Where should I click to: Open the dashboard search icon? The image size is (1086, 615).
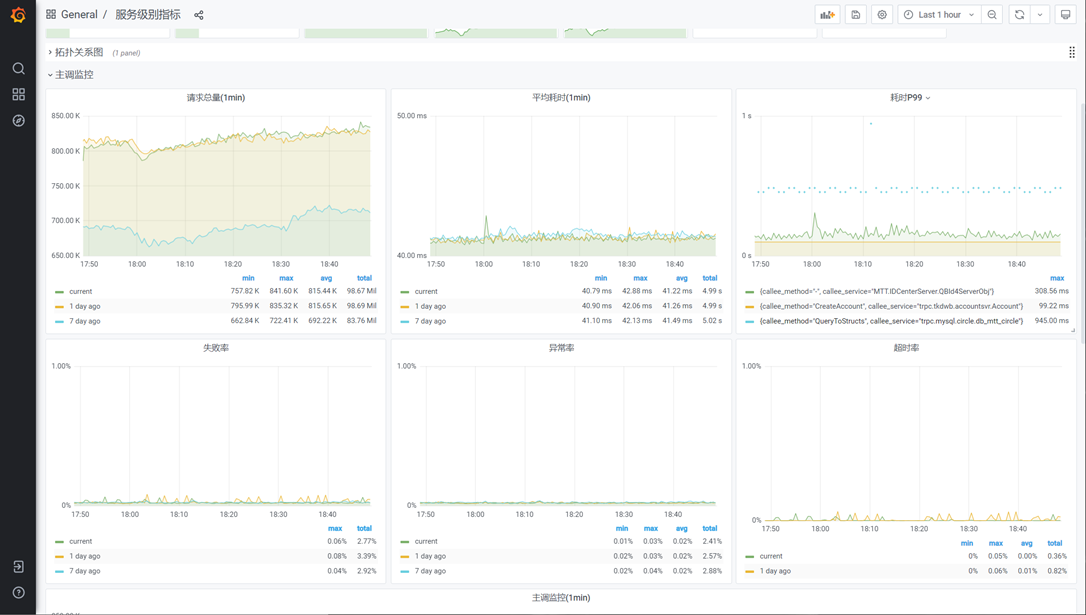[x=19, y=68]
